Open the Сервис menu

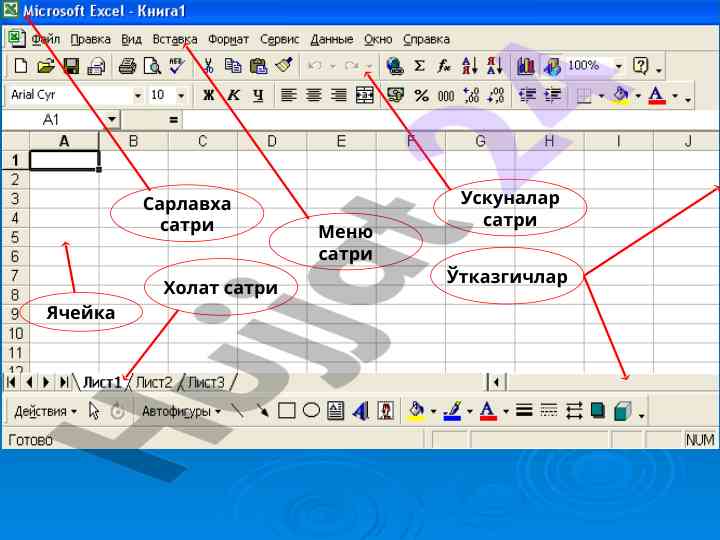pos(279,39)
